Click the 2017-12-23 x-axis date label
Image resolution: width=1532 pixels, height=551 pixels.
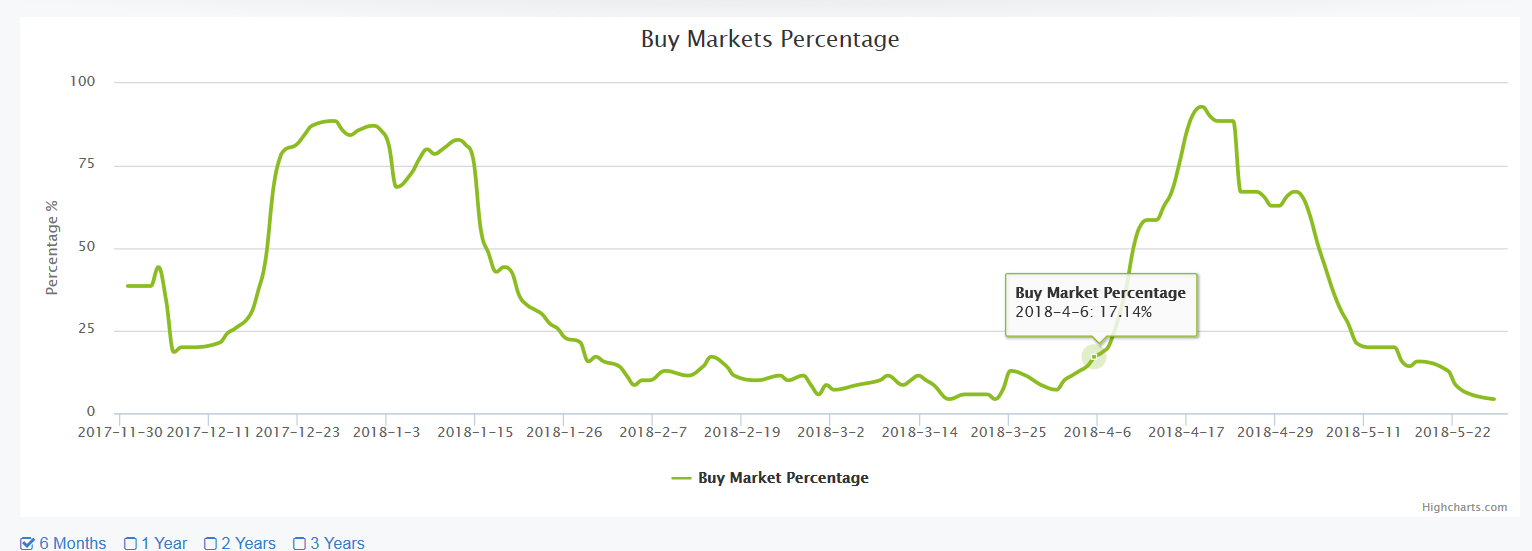pos(298,432)
